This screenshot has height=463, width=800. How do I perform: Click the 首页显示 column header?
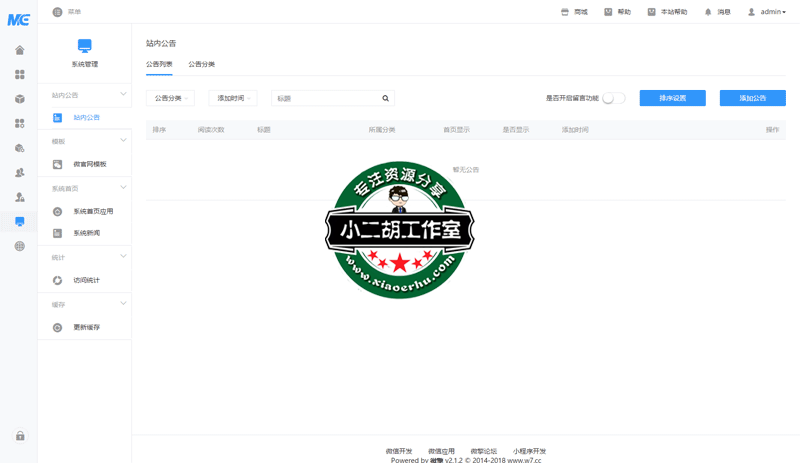457,130
